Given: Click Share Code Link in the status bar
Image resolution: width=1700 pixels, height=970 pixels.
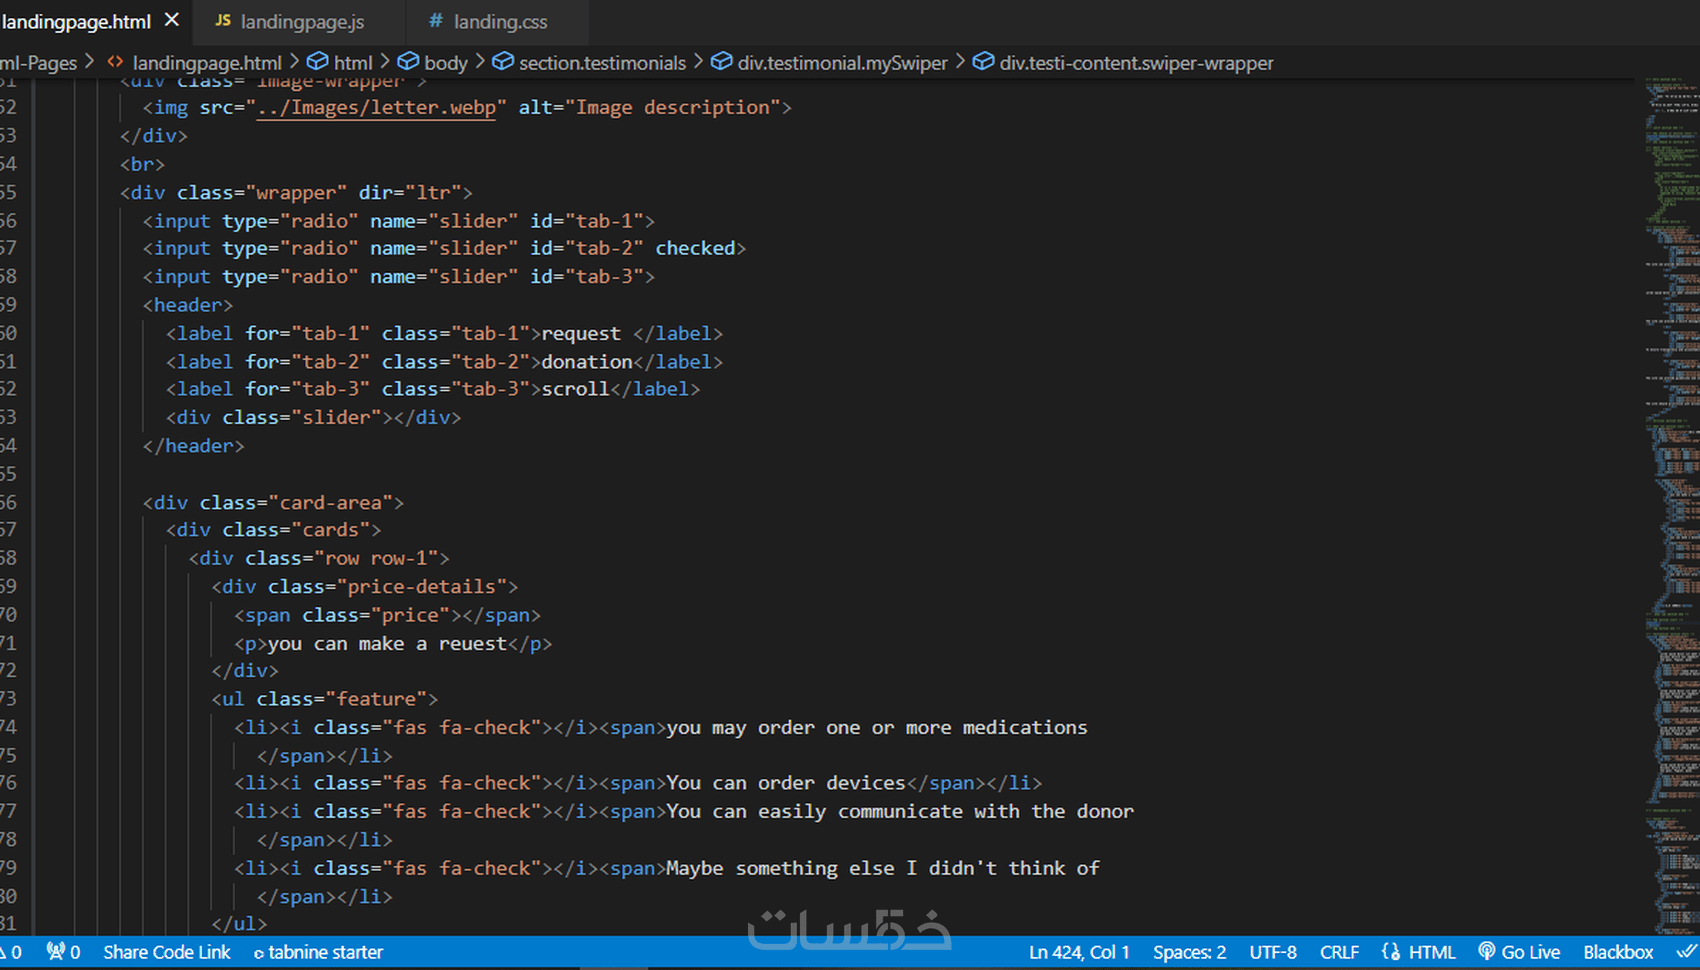Looking at the screenshot, I should [x=166, y=952].
